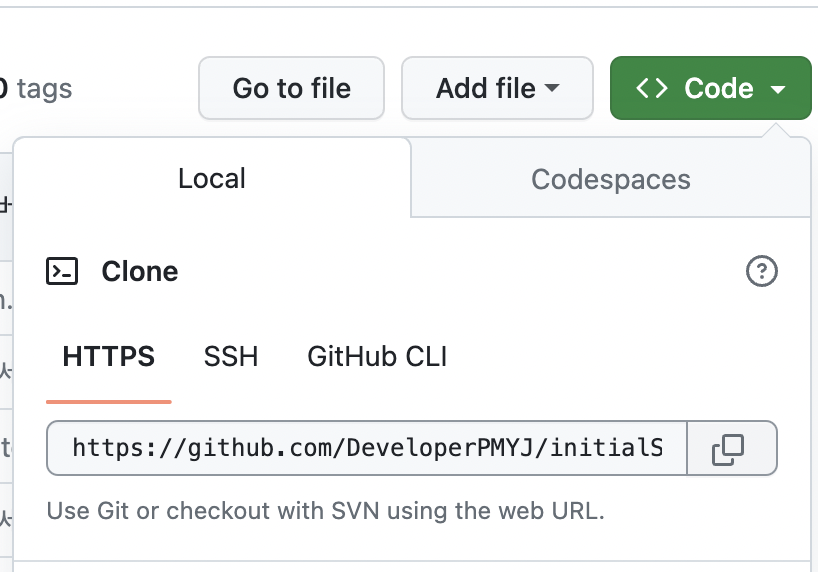
Task: Choose the HTTPS clone option
Action: tap(109, 356)
